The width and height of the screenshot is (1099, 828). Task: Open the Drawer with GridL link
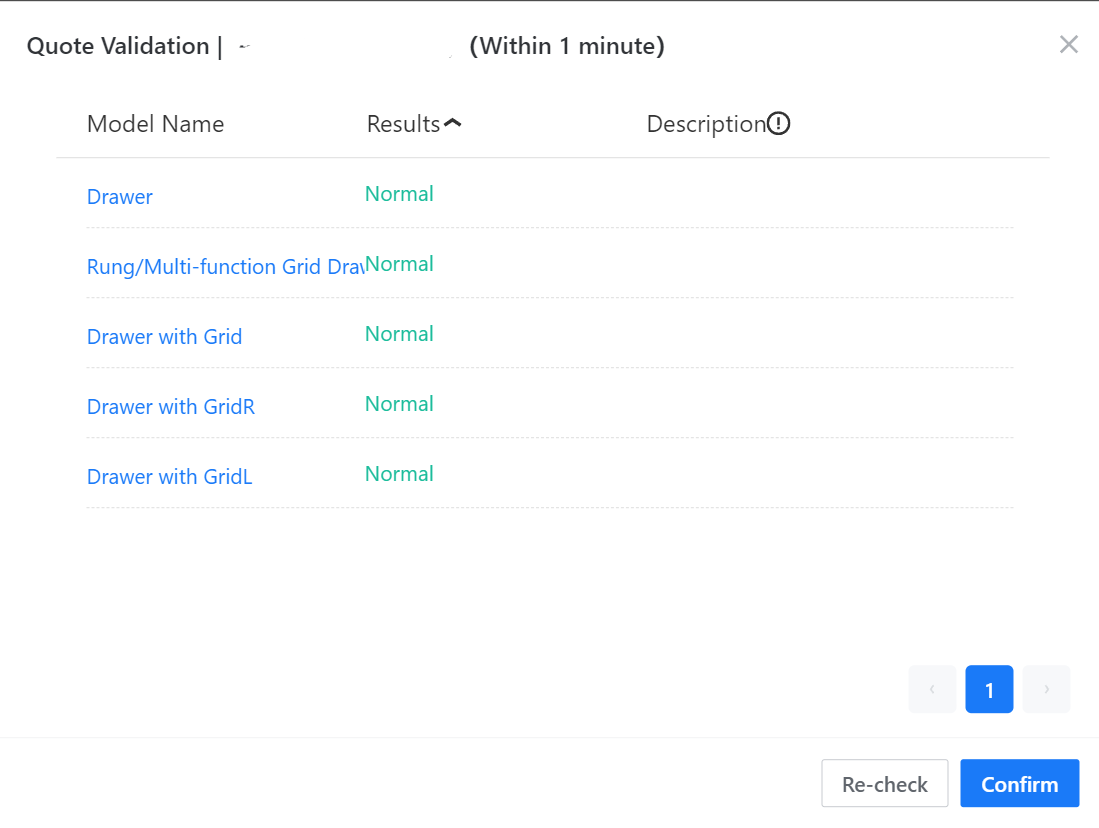click(x=170, y=477)
